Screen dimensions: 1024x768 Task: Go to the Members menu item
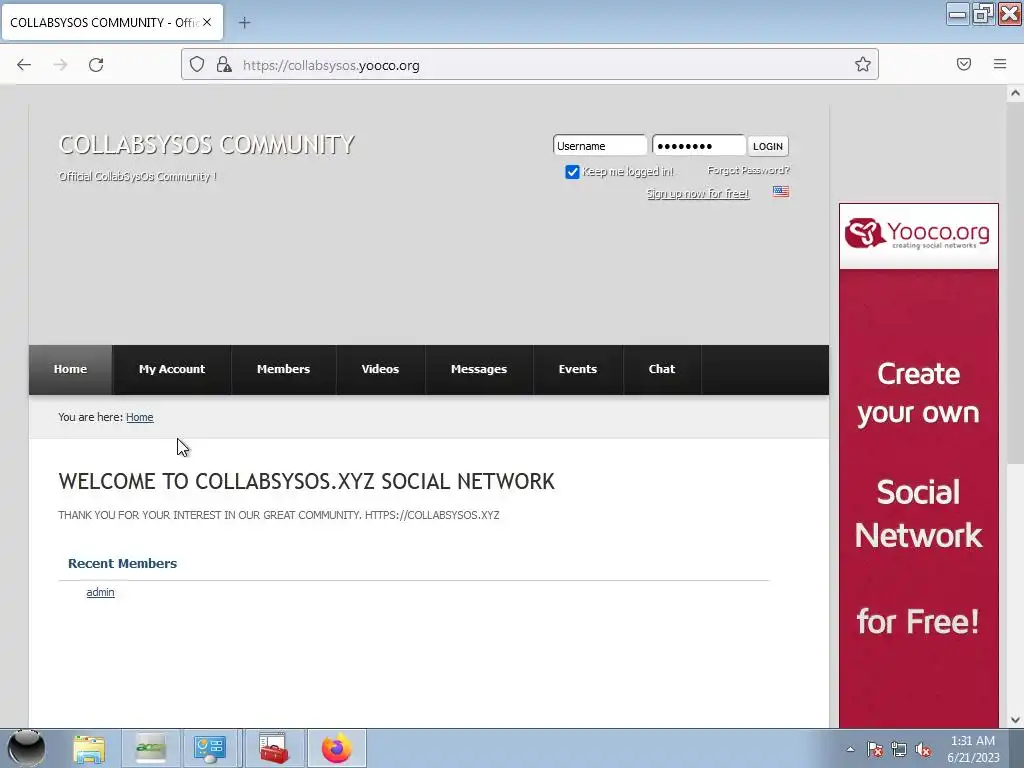tap(283, 370)
